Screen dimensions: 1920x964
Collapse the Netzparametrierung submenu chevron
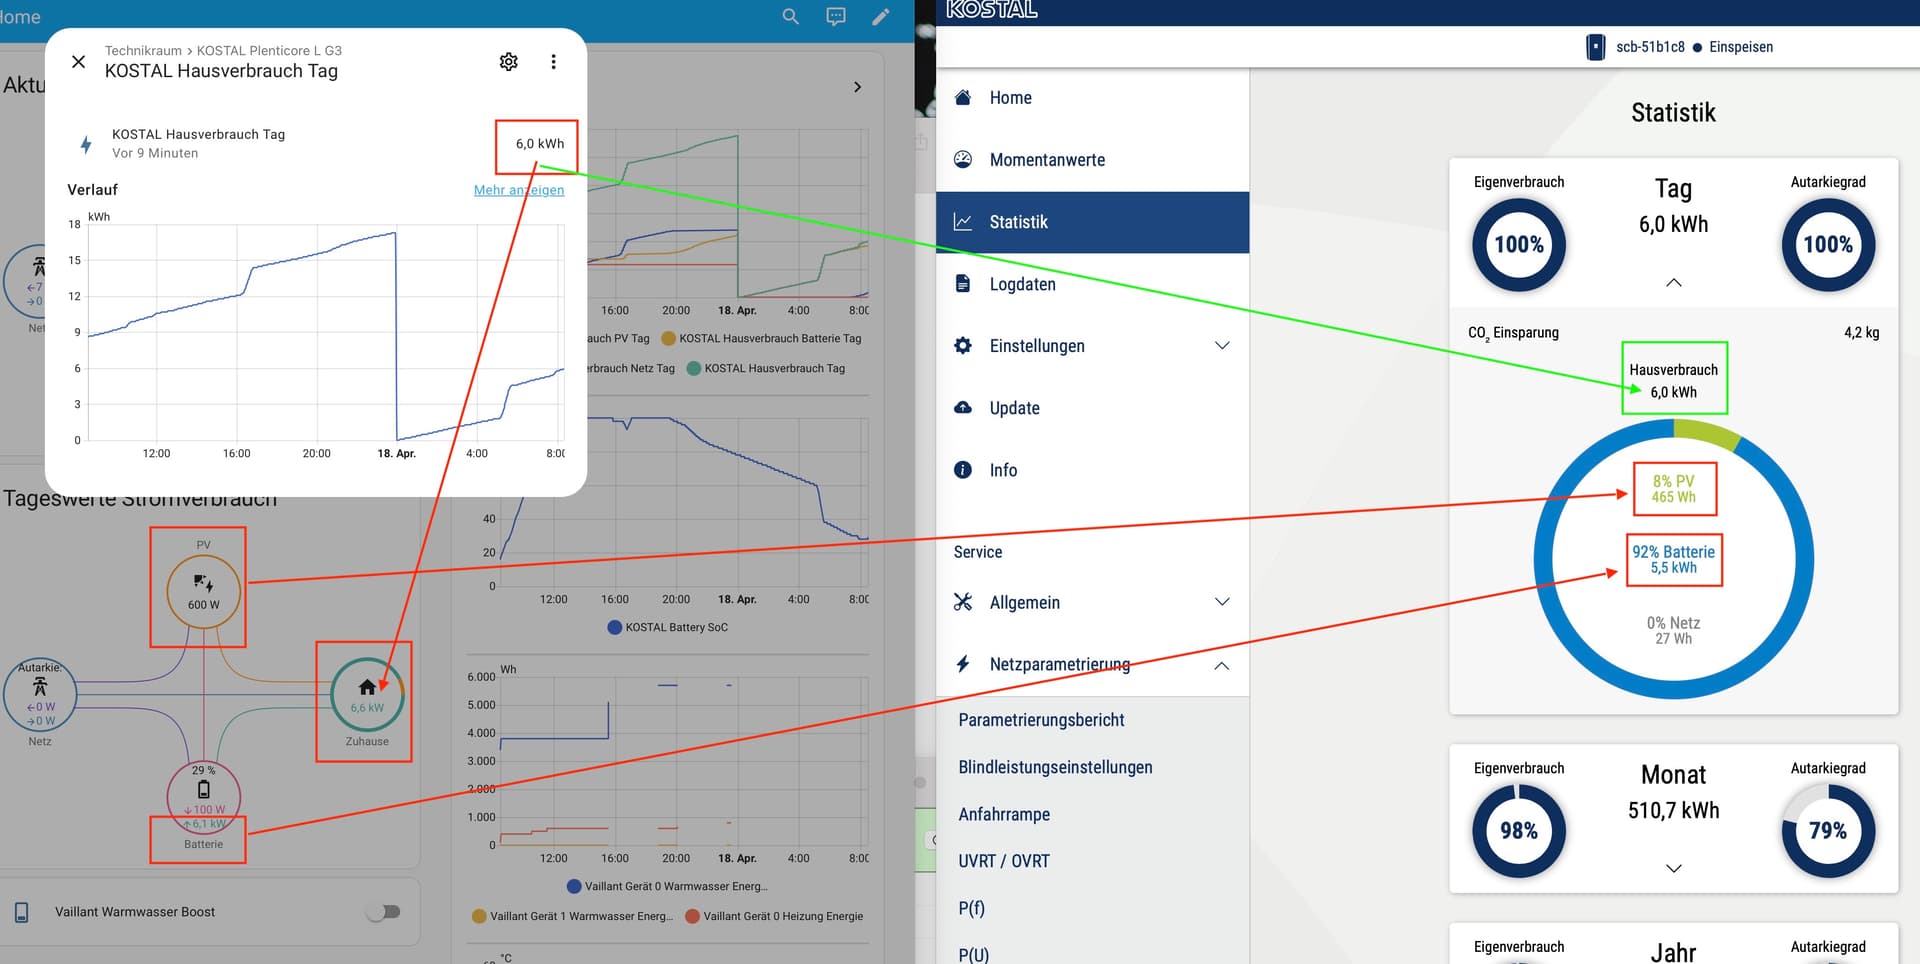[1222, 665]
